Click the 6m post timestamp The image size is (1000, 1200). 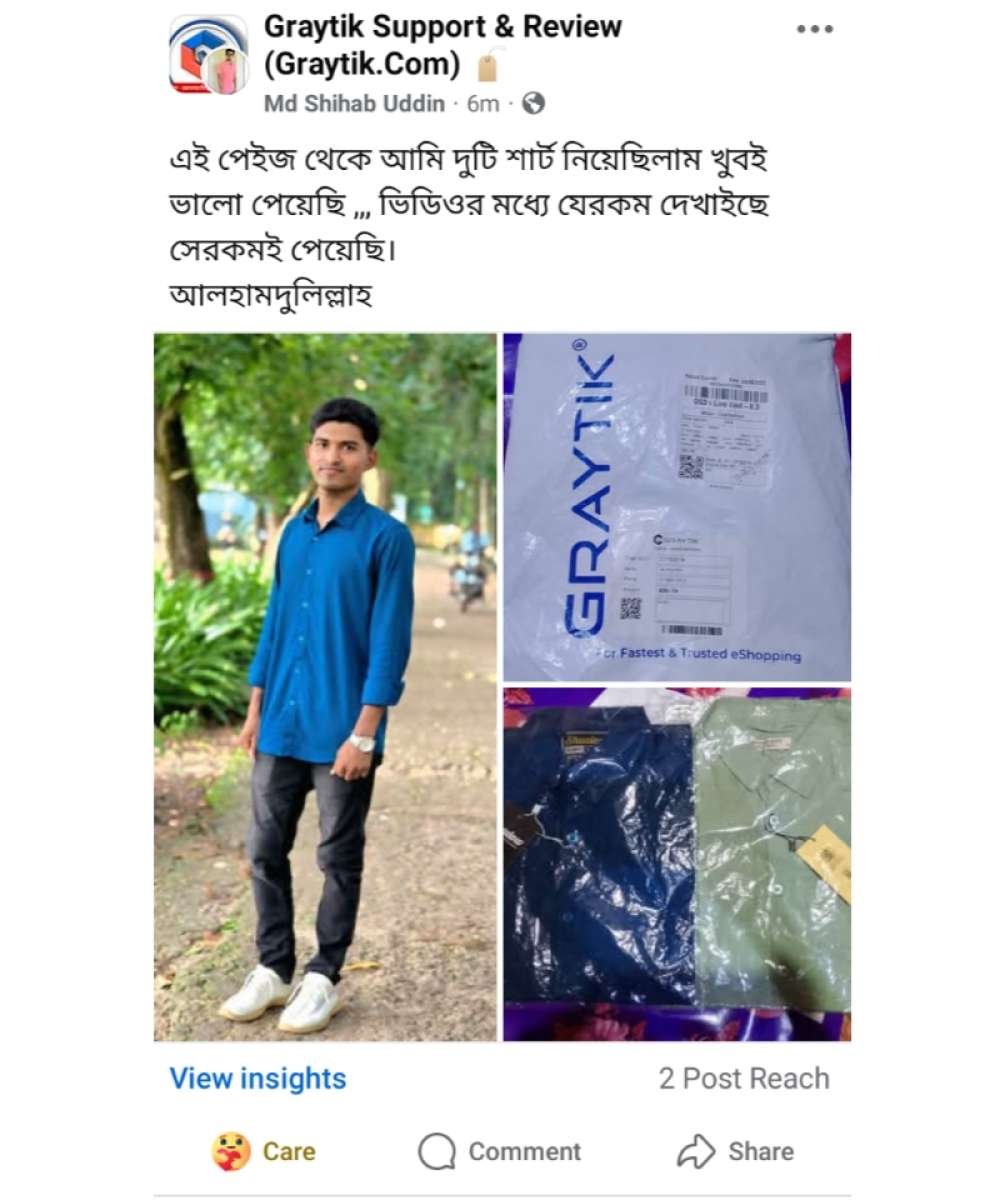483,103
